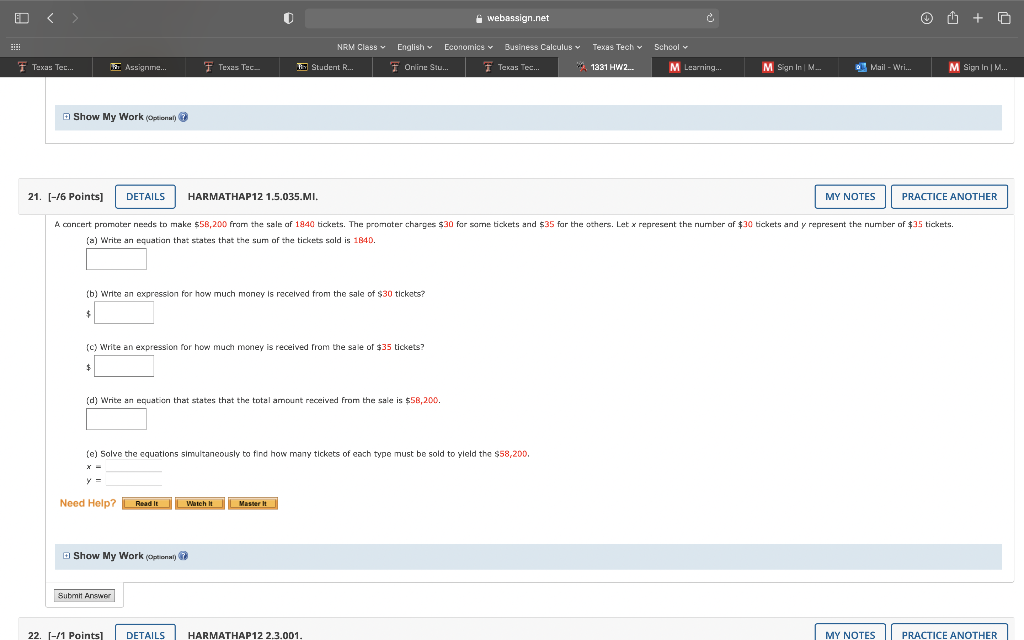This screenshot has width=1024, height=640.
Task: Open PRACTICE ANOTHER for question 21
Action: tap(949, 196)
